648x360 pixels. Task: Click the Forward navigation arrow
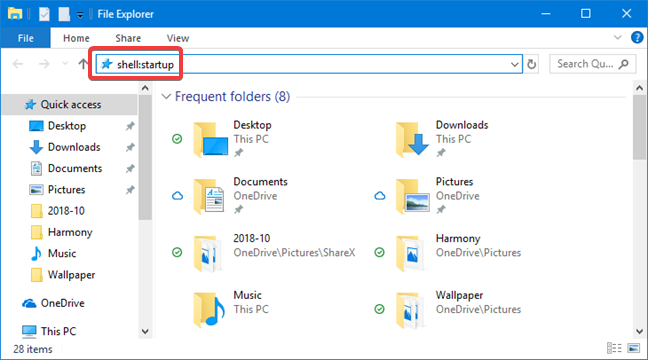click(44, 64)
